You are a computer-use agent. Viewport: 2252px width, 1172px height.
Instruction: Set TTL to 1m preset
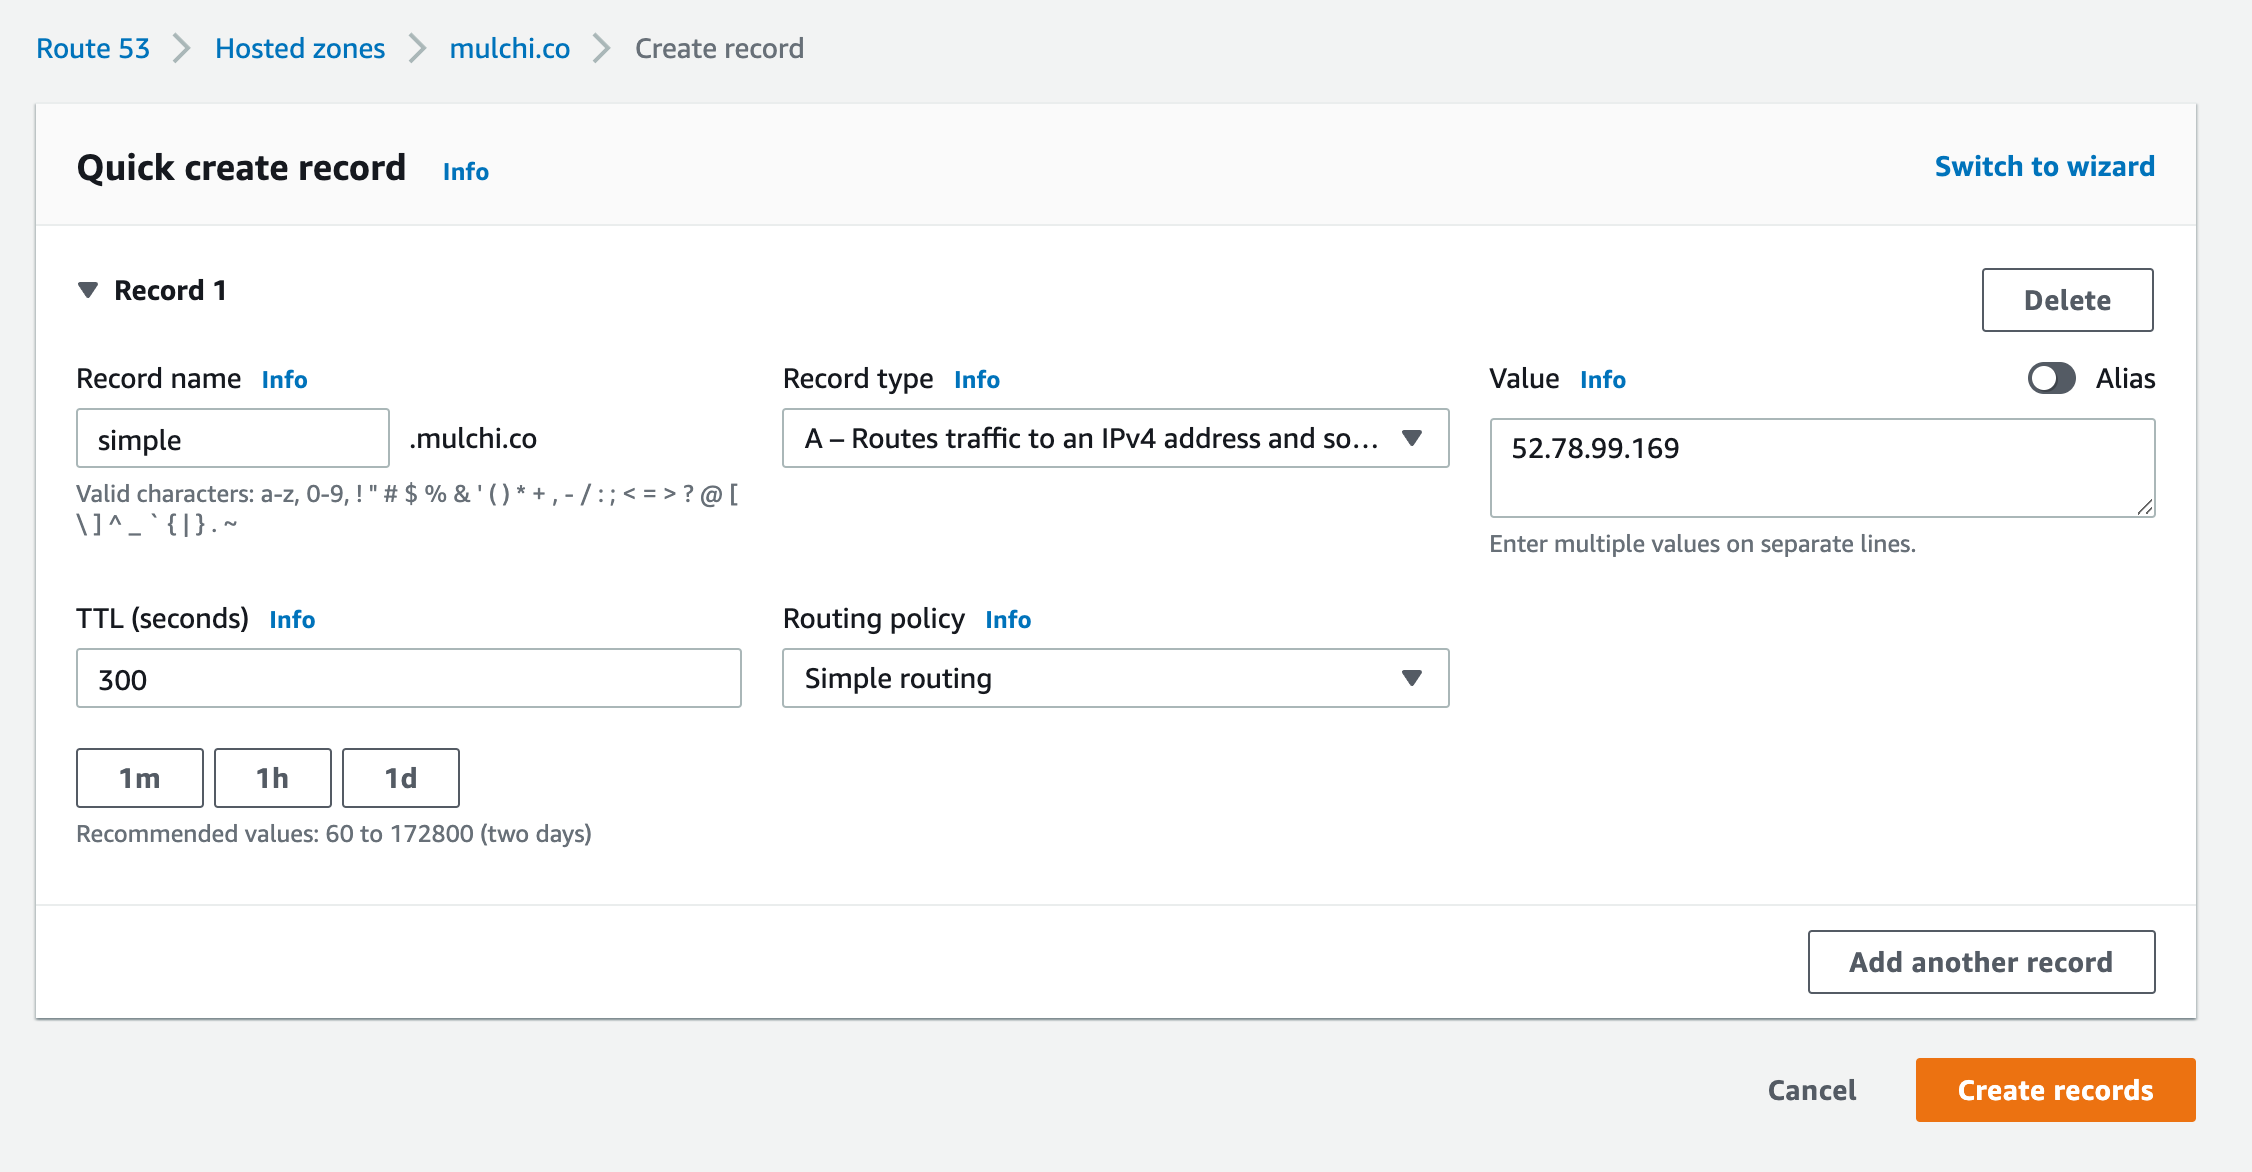pos(140,778)
